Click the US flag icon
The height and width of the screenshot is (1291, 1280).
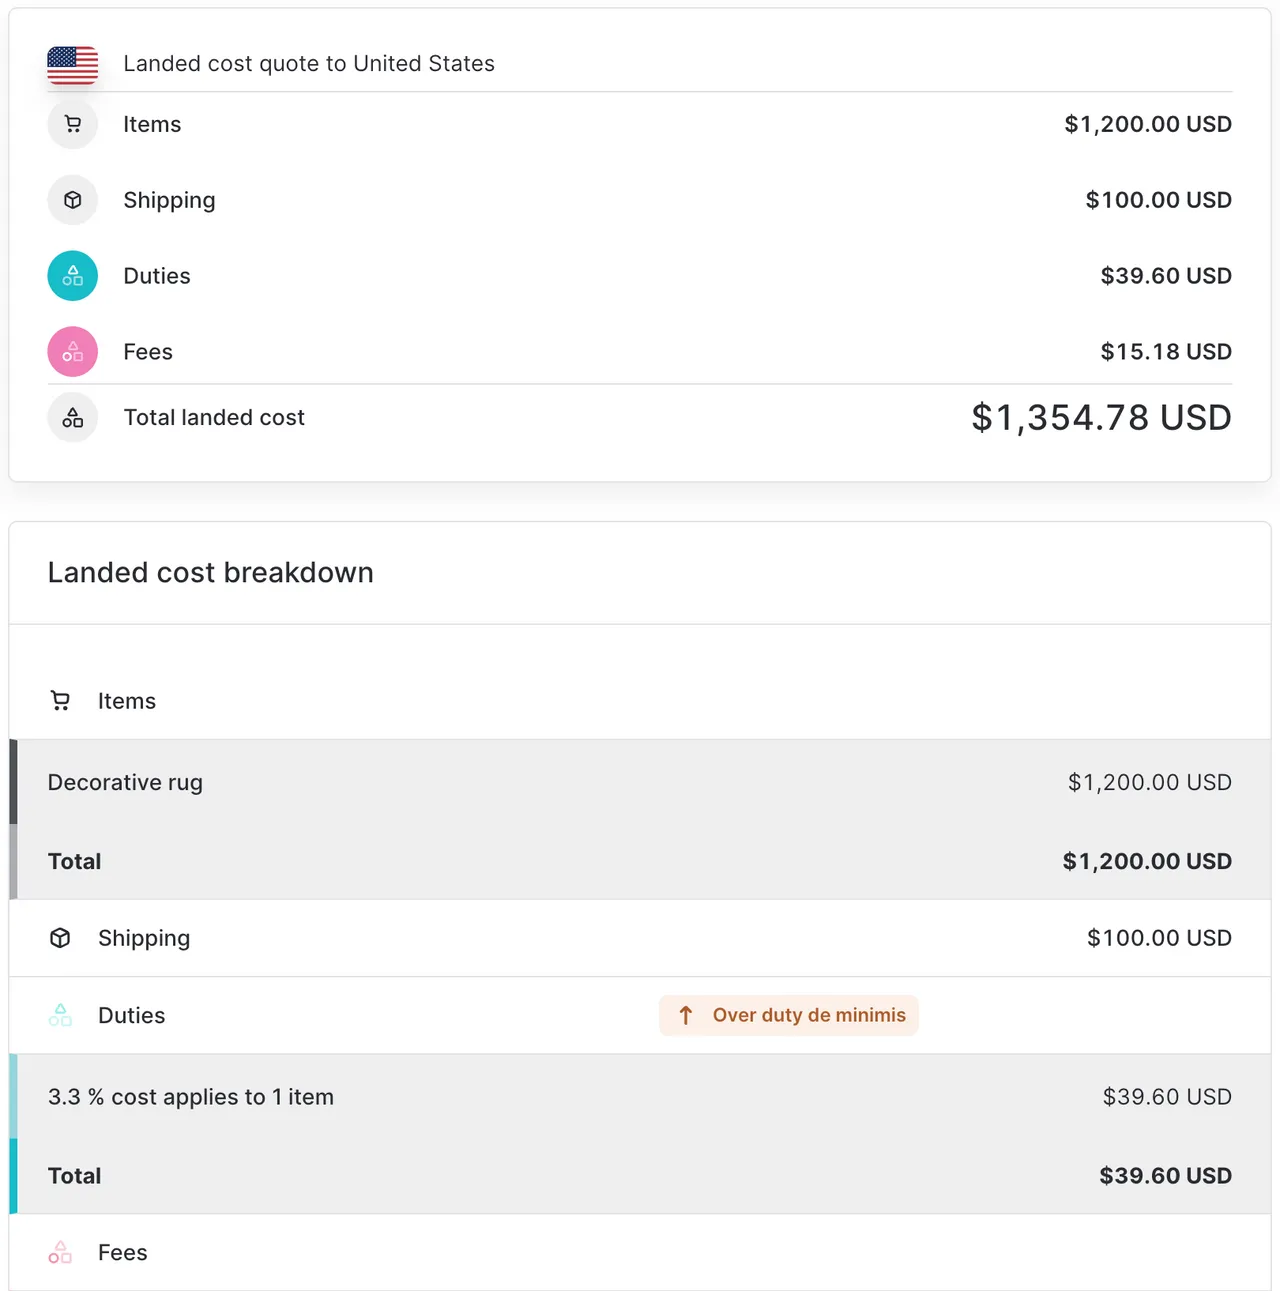[72, 63]
